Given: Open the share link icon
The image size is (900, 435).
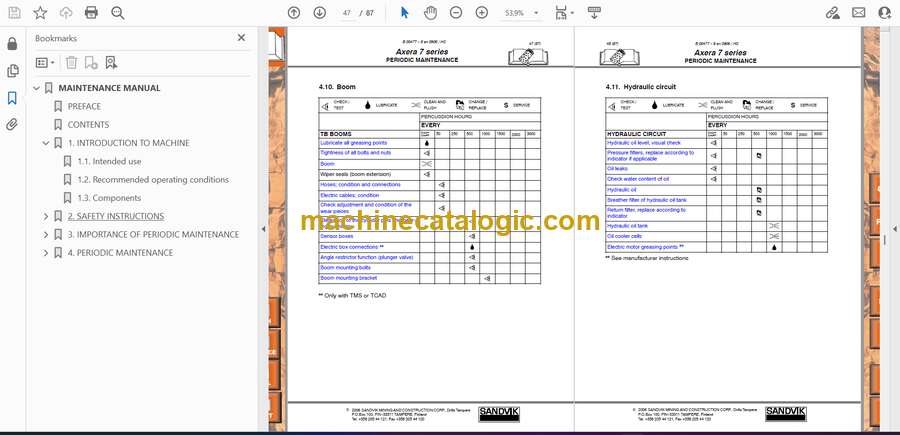Looking at the screenshot, I should [x=832, y=13].
